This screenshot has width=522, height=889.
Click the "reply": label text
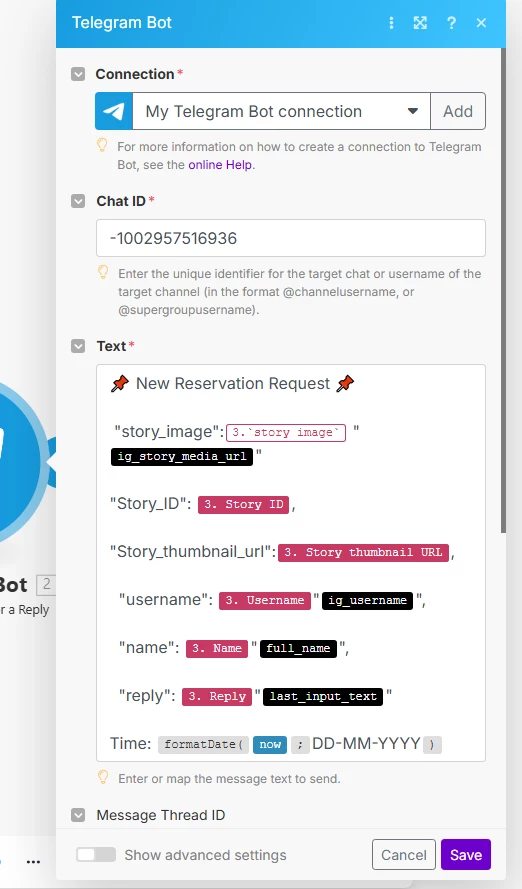(x=147, y=696)
